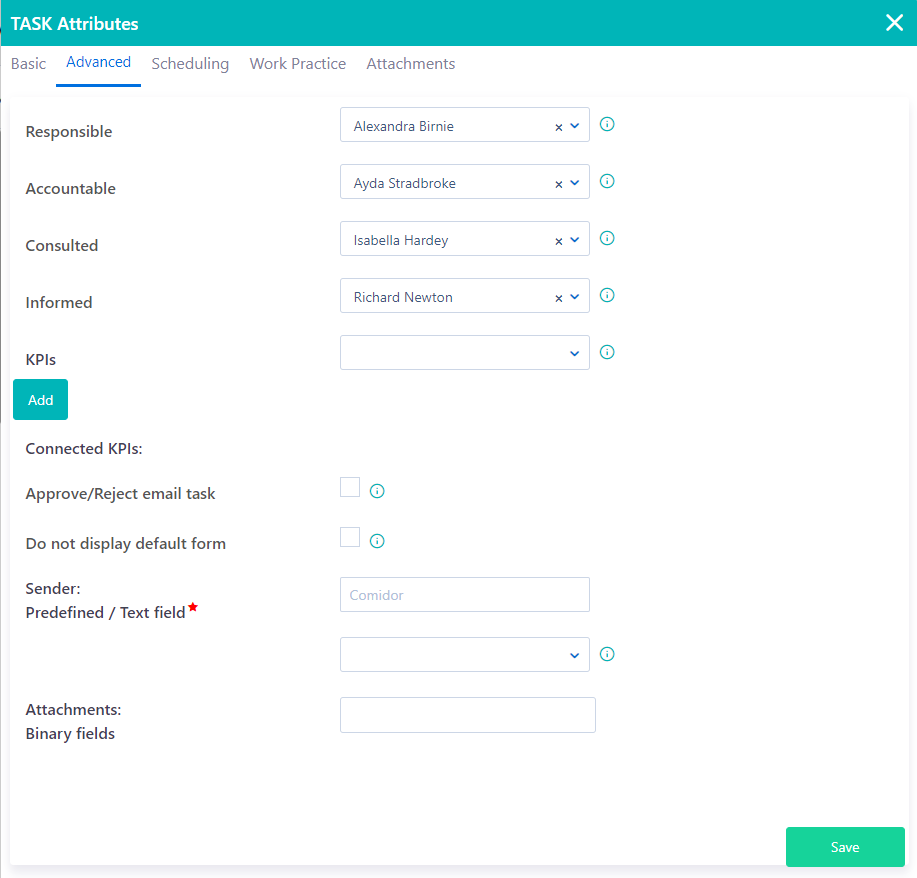Clear Ayda Stradbroke with the x control
The height and width of the screenshot is (878, 917).
point(560,182)
